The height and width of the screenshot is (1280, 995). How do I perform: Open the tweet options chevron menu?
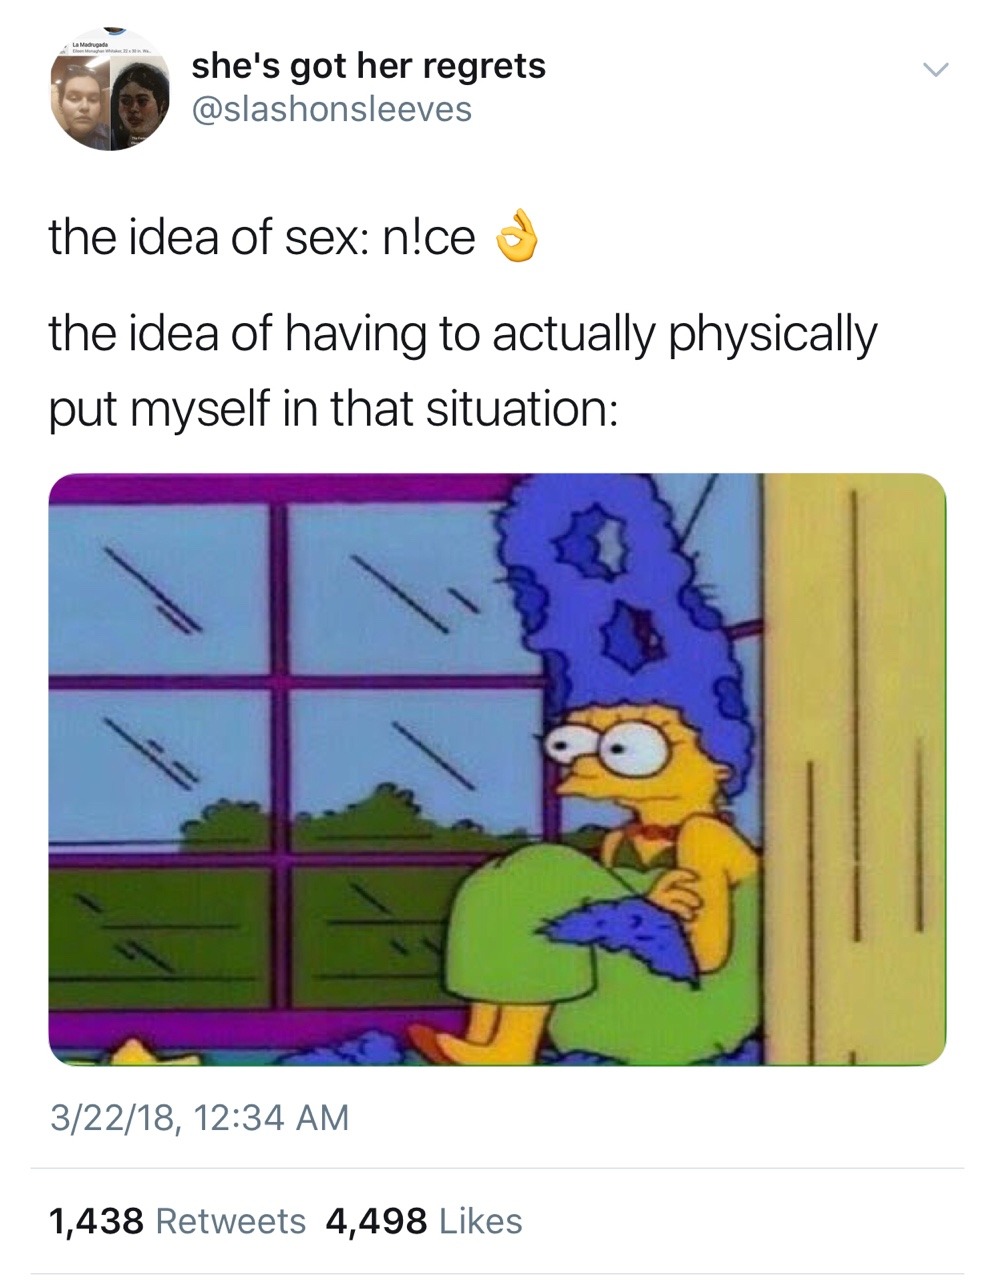(935, 70)
